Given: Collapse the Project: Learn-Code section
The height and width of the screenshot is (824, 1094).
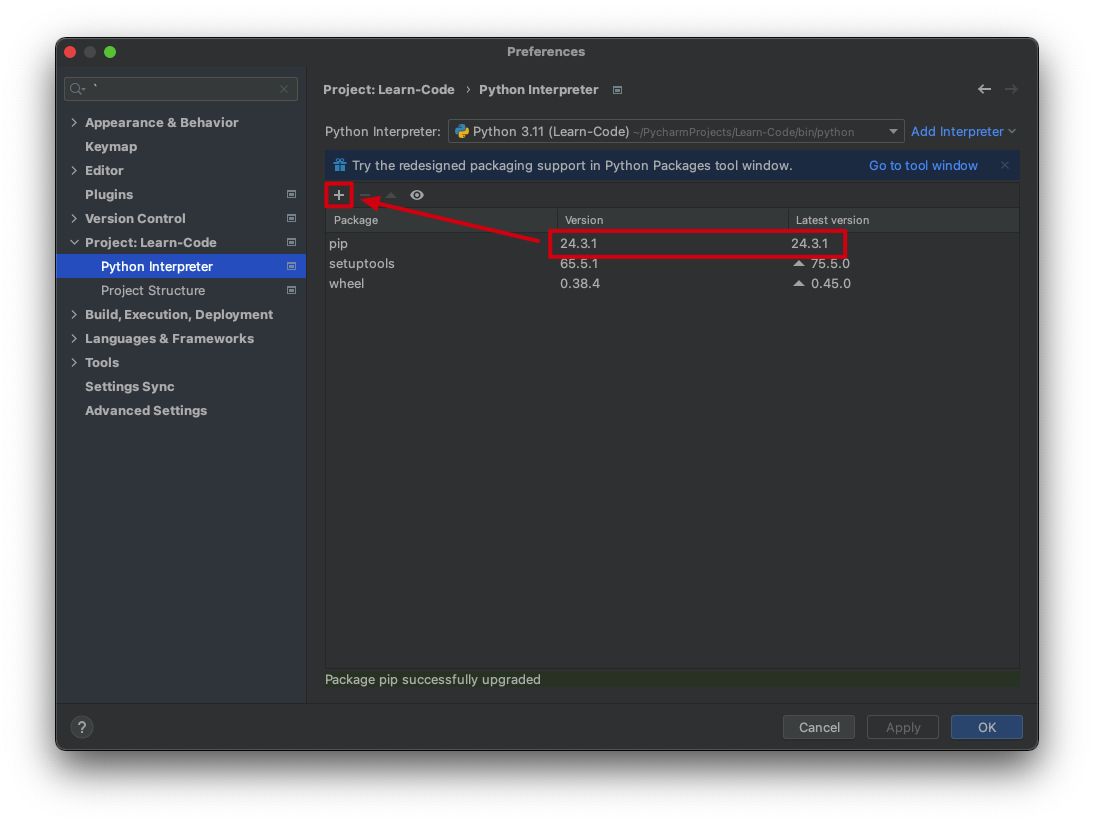Looking at the screenshot, I should click(x=74, y=242).
